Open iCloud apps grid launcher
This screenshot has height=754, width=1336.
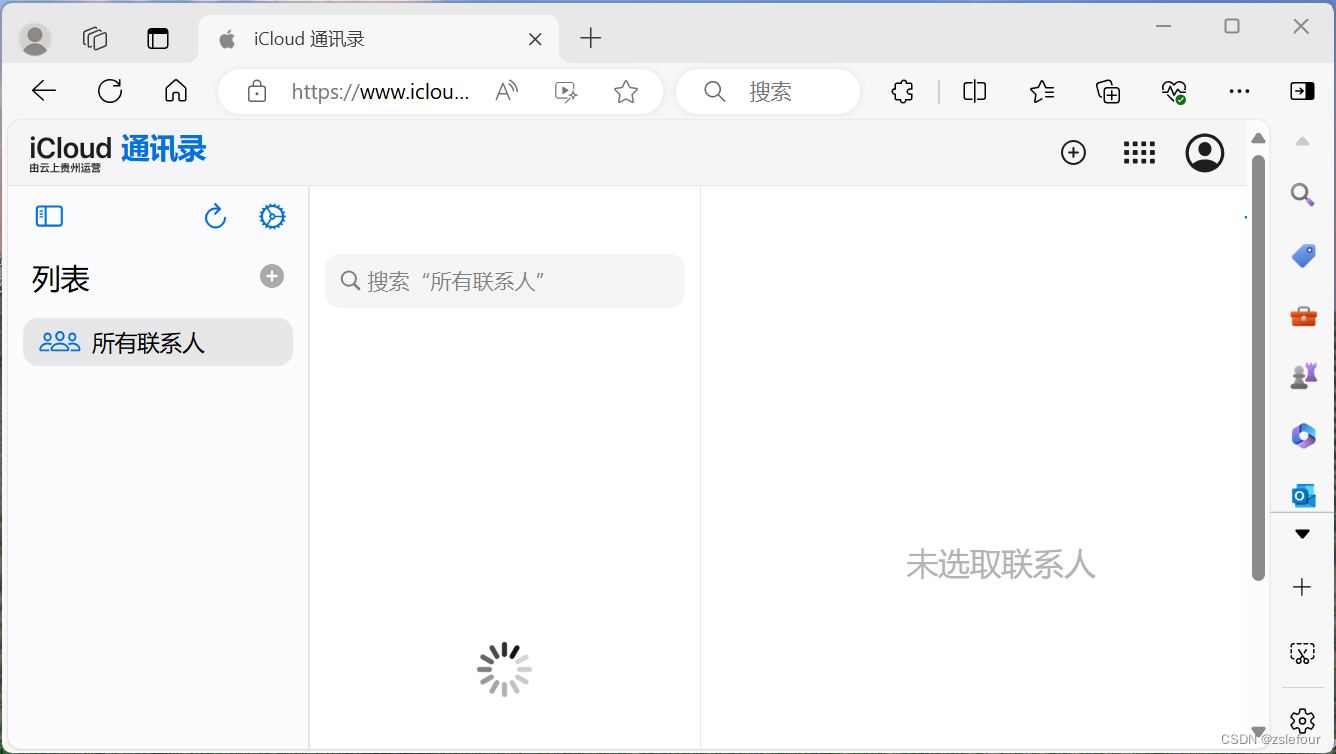click(1139, 153)
